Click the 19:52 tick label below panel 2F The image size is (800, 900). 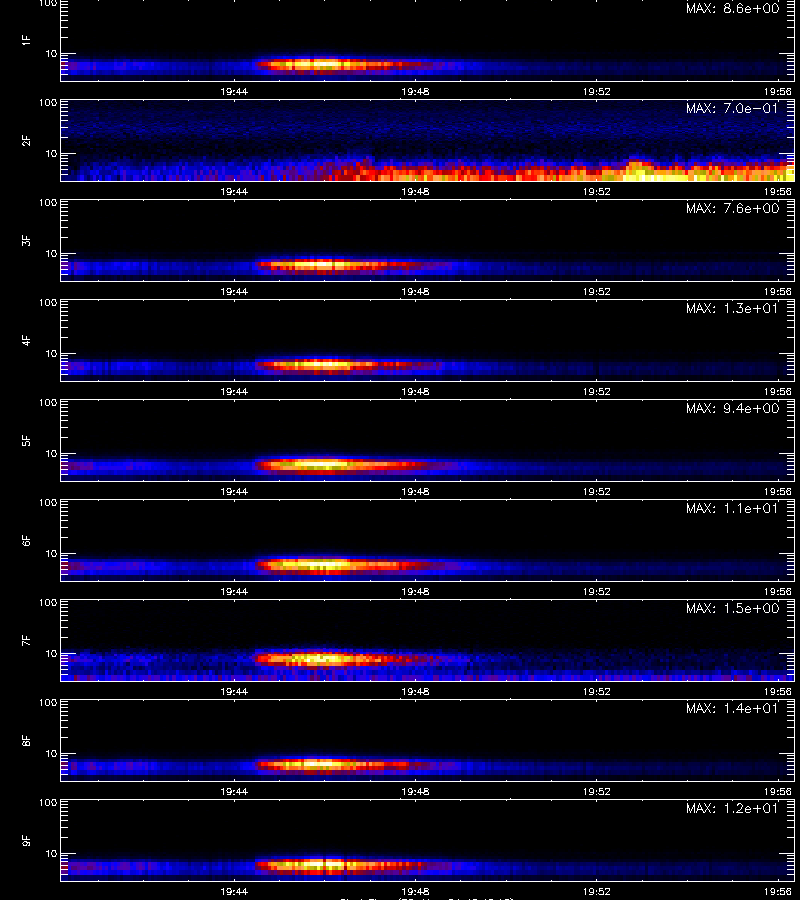pos(596,192)
